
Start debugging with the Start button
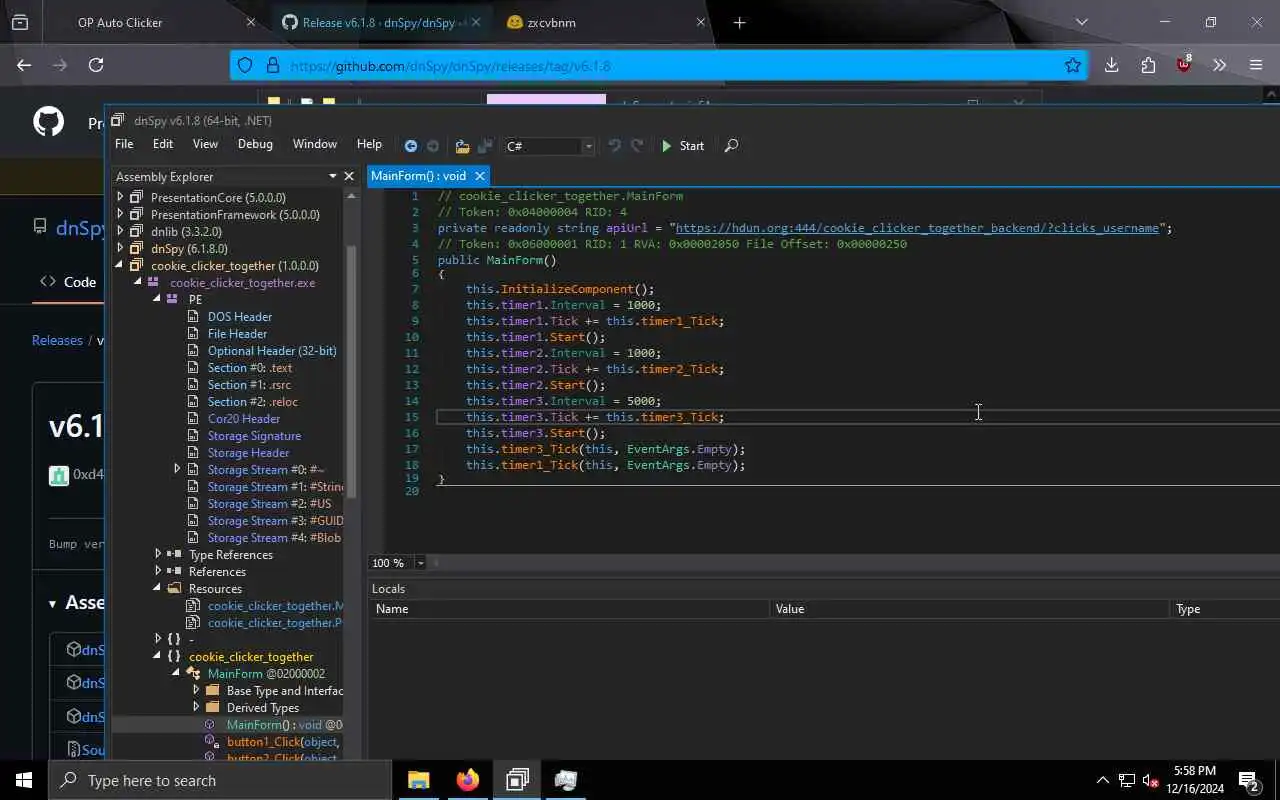click(x=683, y=146)
